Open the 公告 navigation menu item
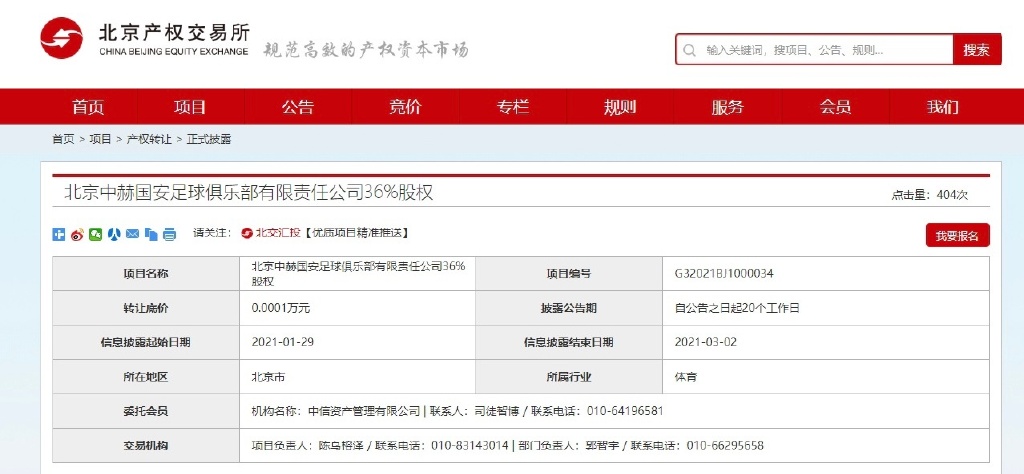The image size is (1024, 474). tap(298, 107)
